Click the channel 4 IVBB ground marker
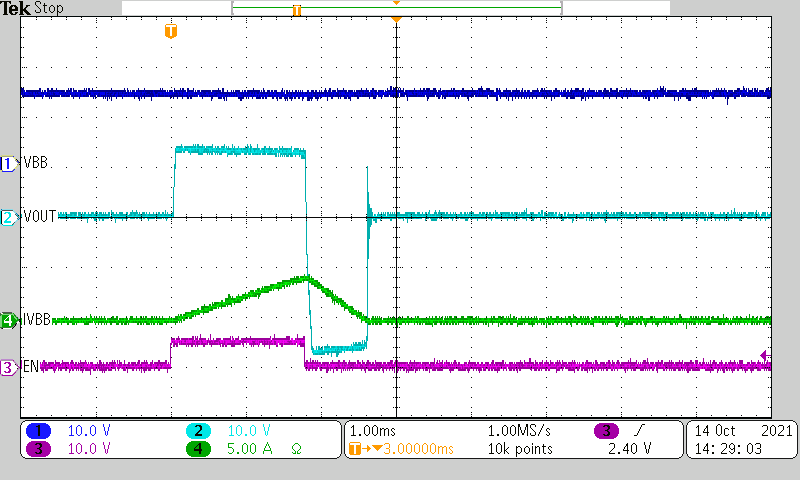 (x=8, y=320)
